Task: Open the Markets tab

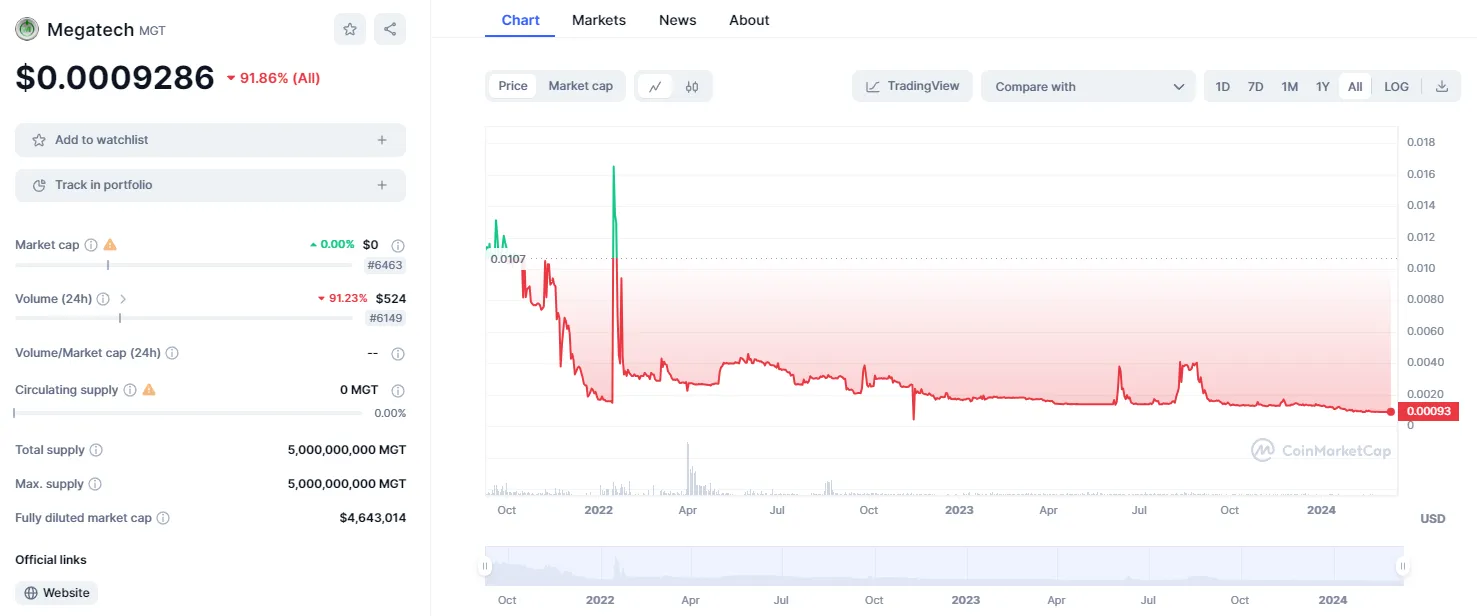Action: pos(599,20)
